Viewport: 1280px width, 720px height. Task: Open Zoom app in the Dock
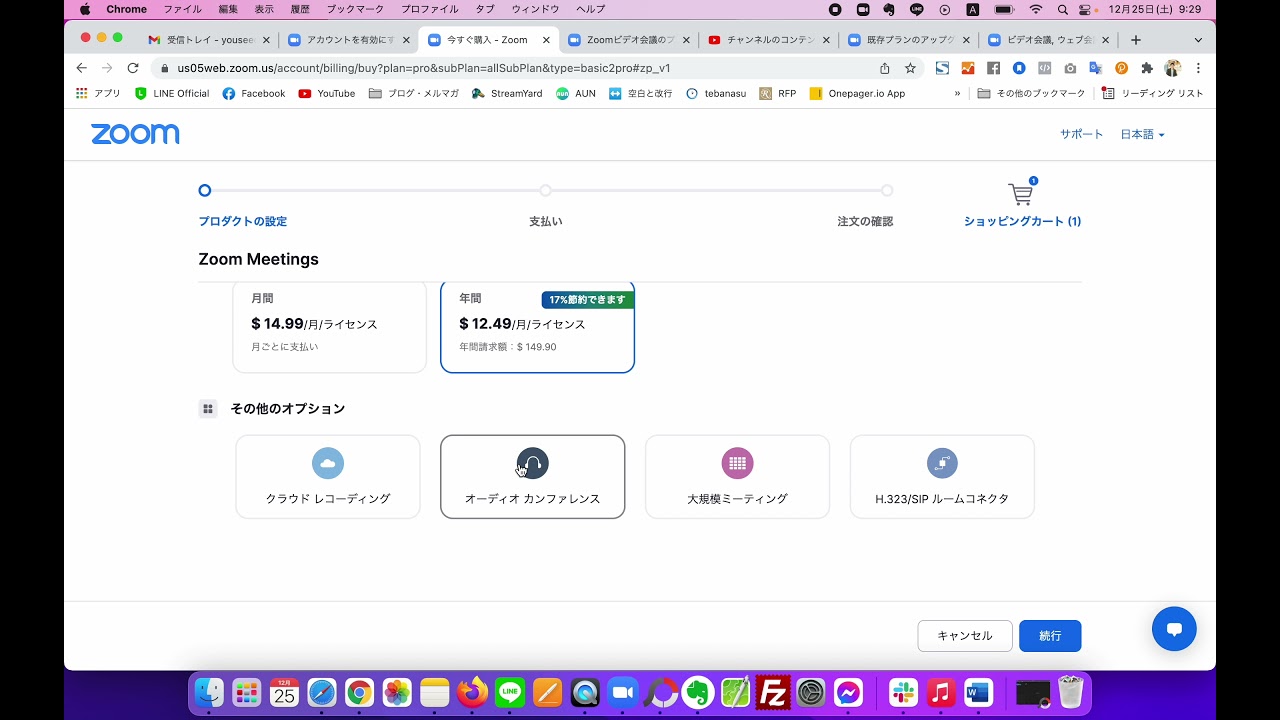(622, 693)
